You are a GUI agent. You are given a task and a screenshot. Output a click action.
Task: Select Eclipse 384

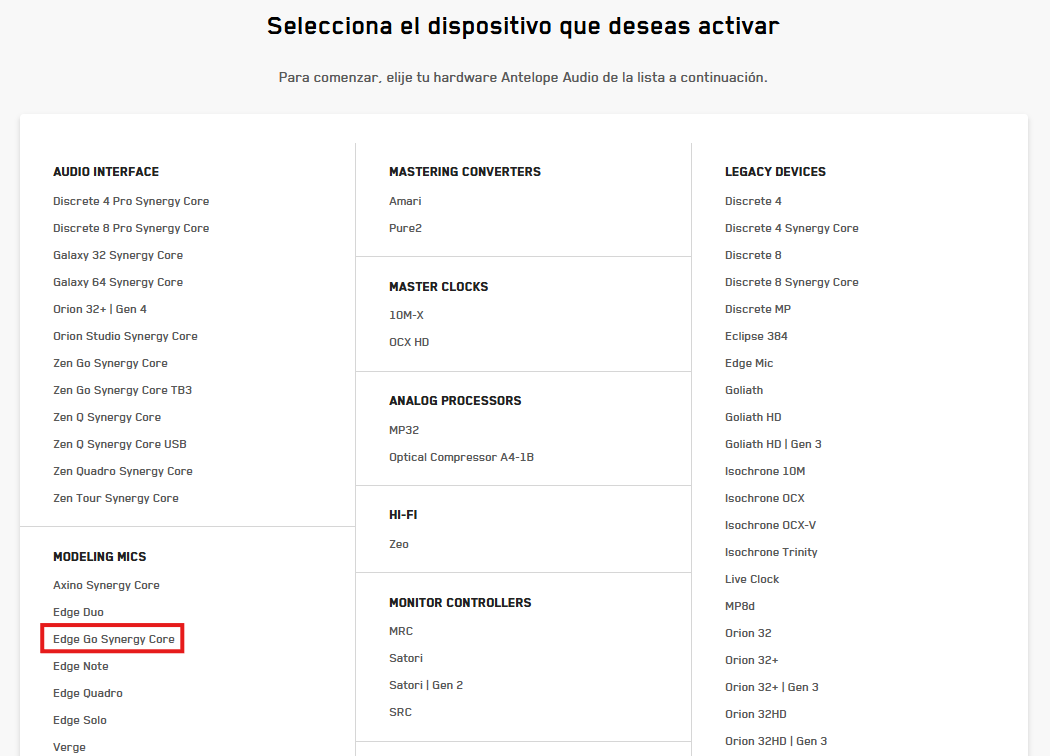click(x=756, y=336)
